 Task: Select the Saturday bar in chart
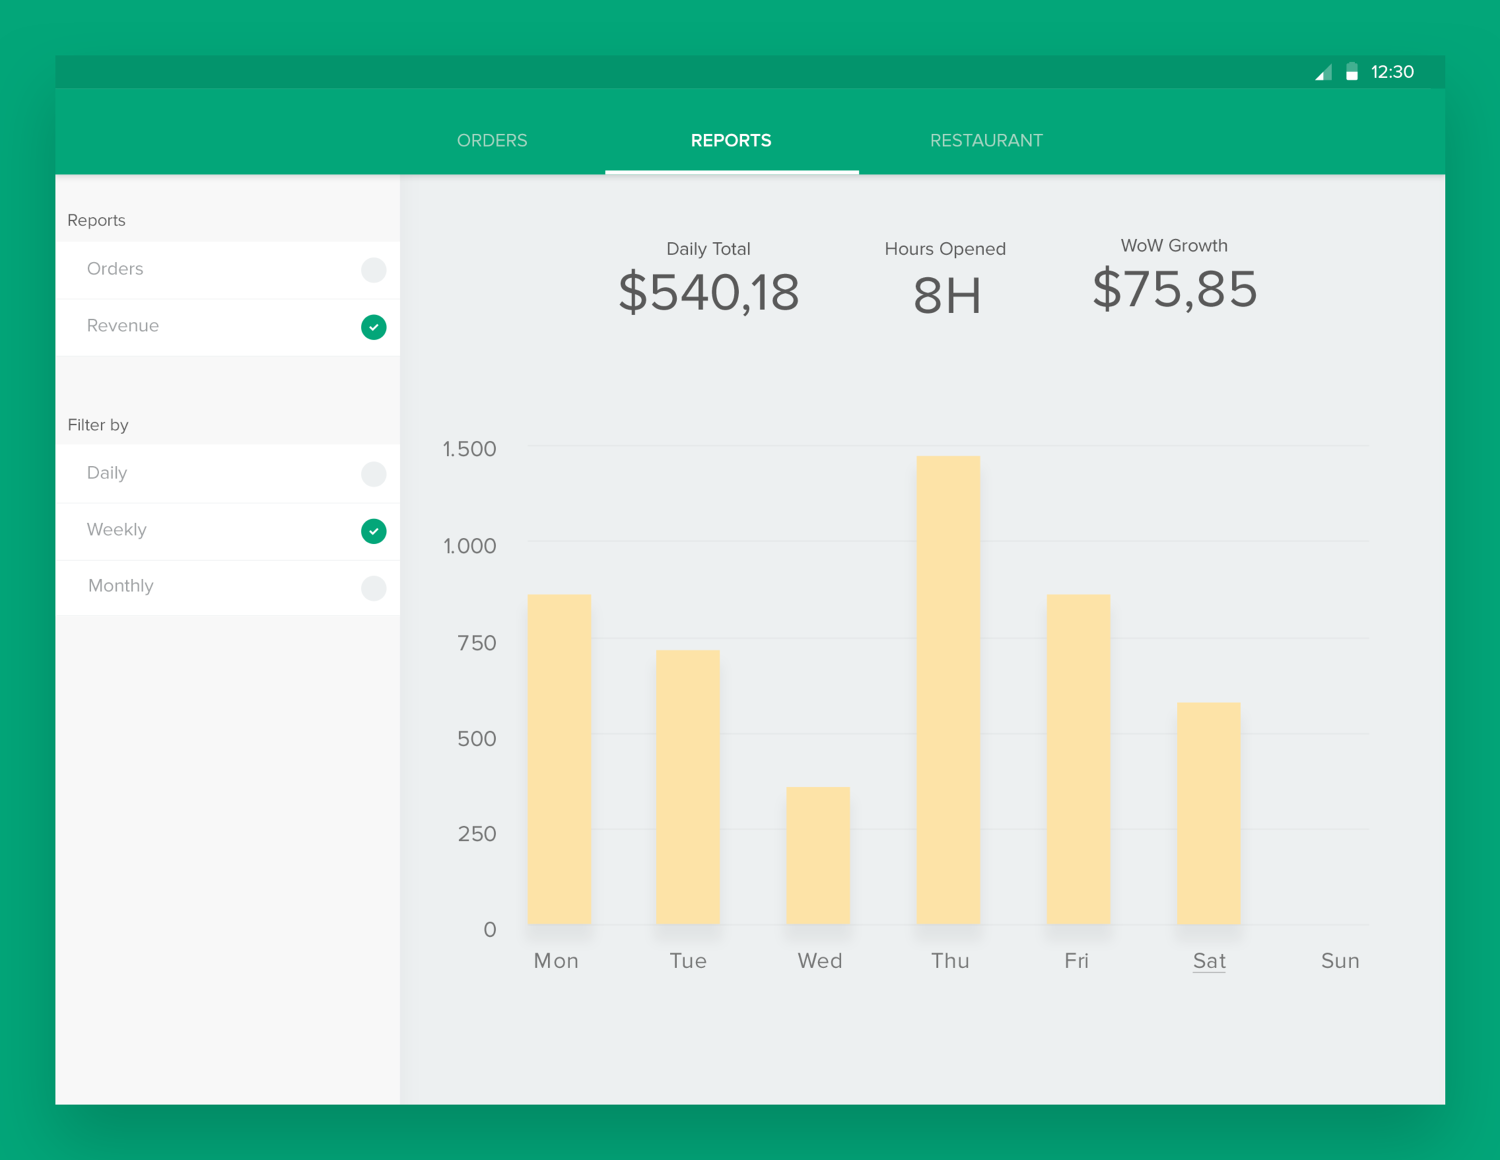[1209, 814]
